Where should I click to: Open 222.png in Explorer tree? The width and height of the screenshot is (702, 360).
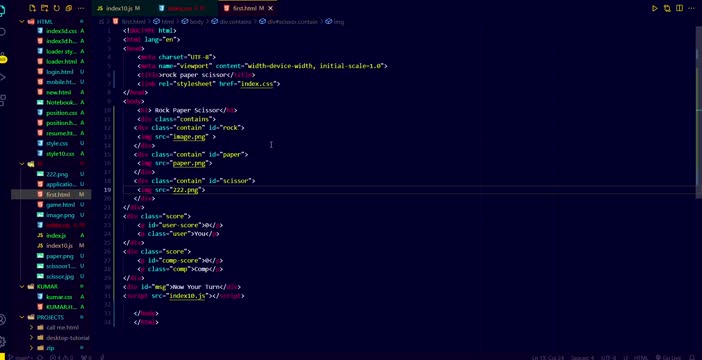click(57, 174)
